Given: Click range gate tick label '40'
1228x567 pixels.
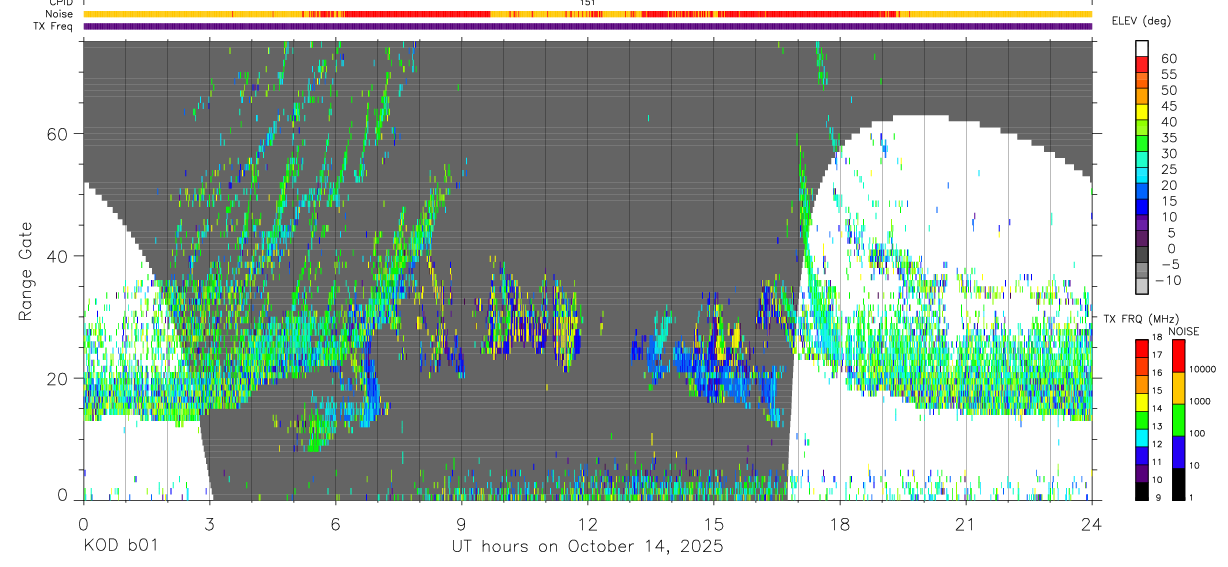Looking at the screenshot, I should click(57, 256).
